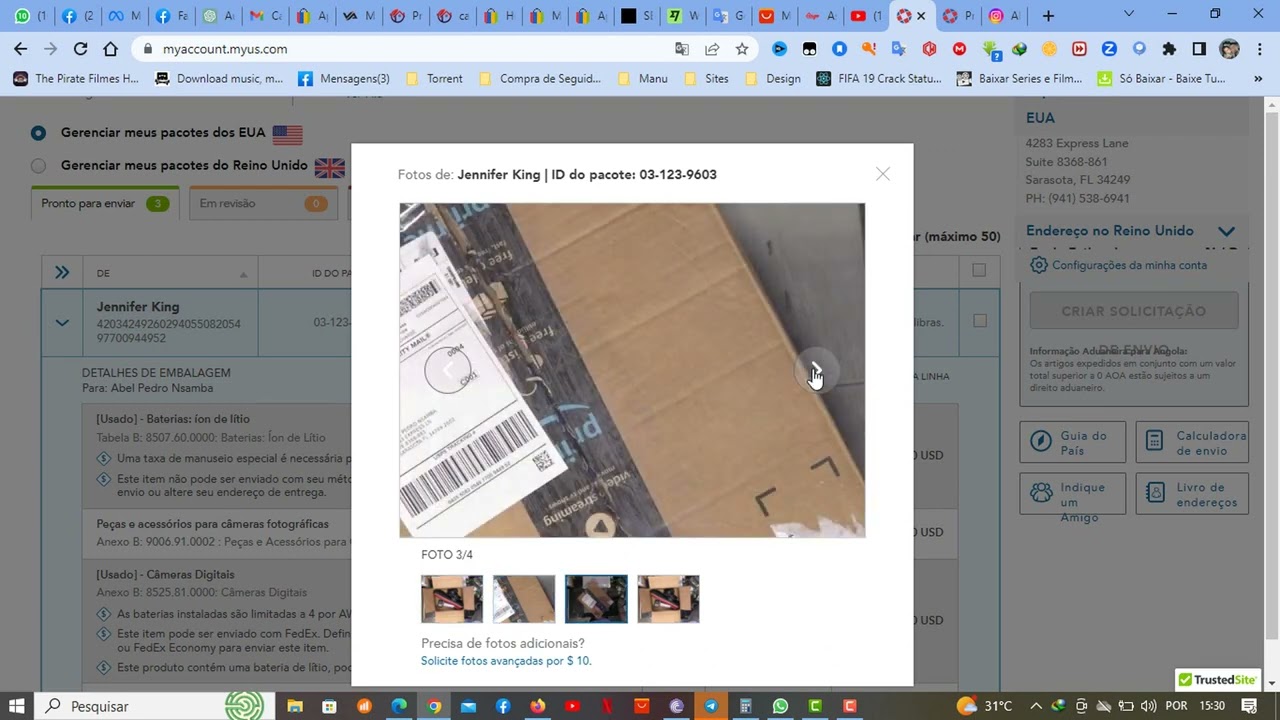1280x720 pixels.
Task: Open 'Calculadora de envio' button
Action: [x=1192, y=442]
